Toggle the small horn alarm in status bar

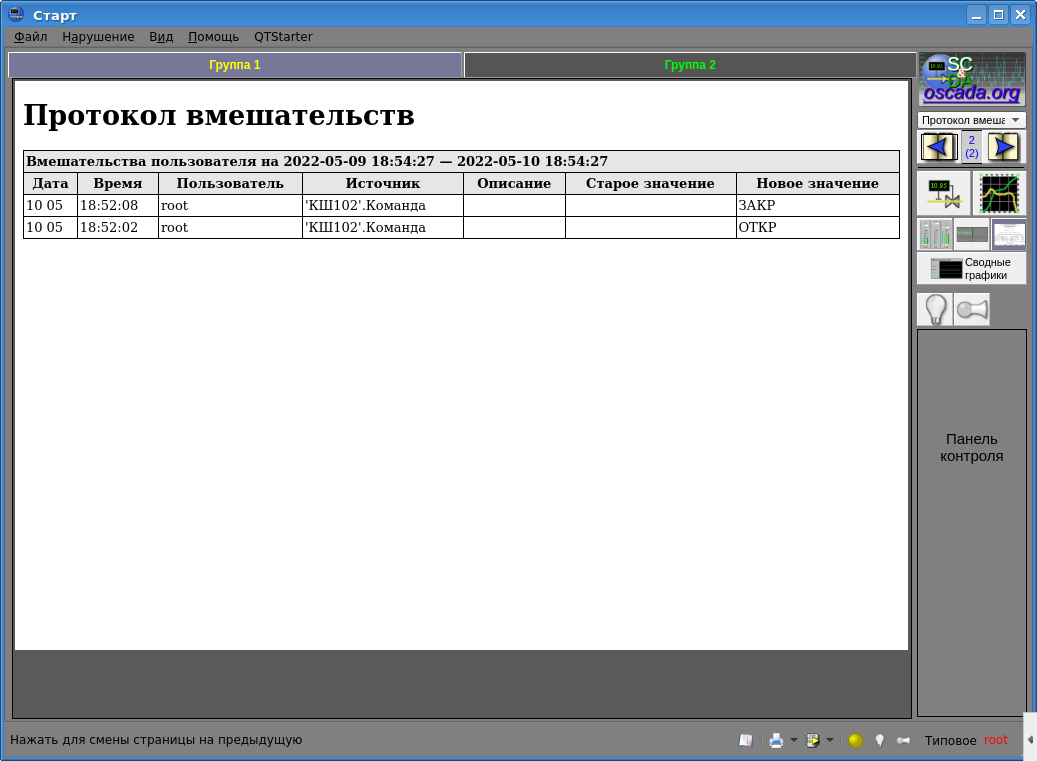[903, 741]
